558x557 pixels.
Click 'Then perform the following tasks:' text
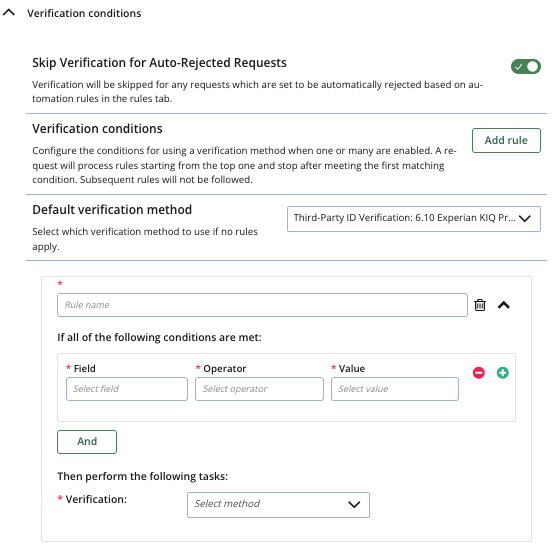(143, 476)
